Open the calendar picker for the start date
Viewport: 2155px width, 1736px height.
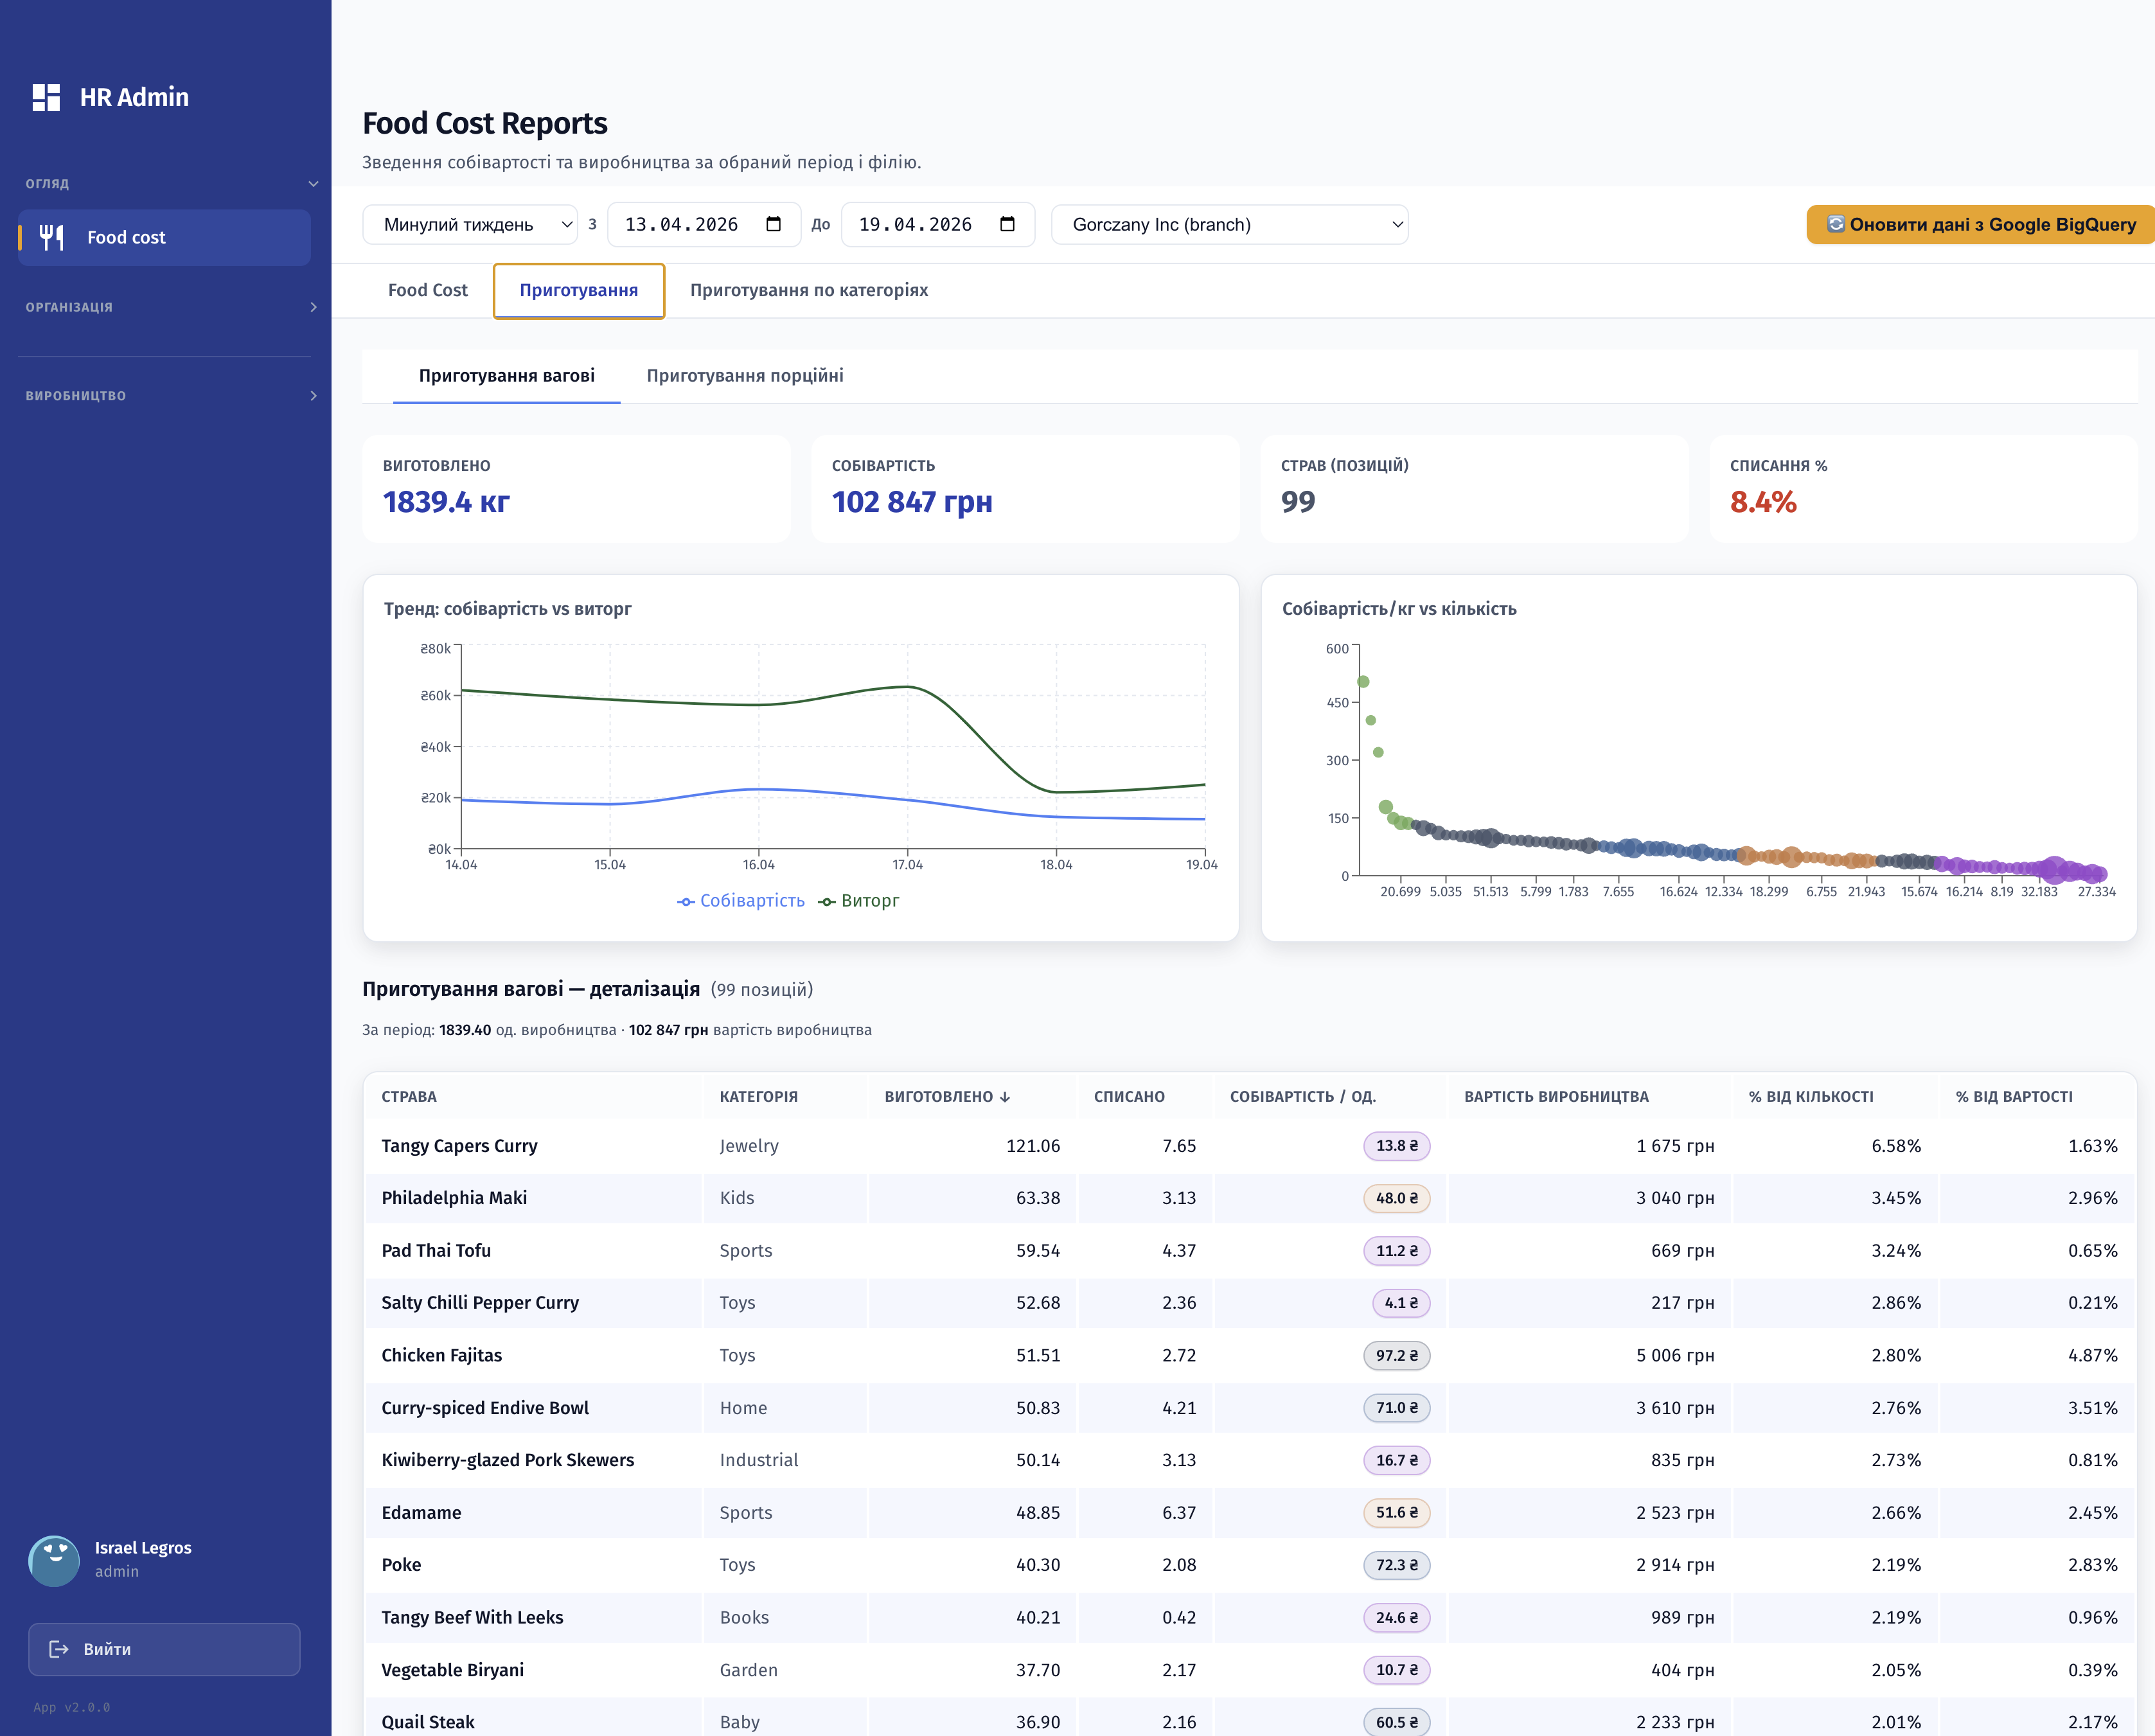773,224
